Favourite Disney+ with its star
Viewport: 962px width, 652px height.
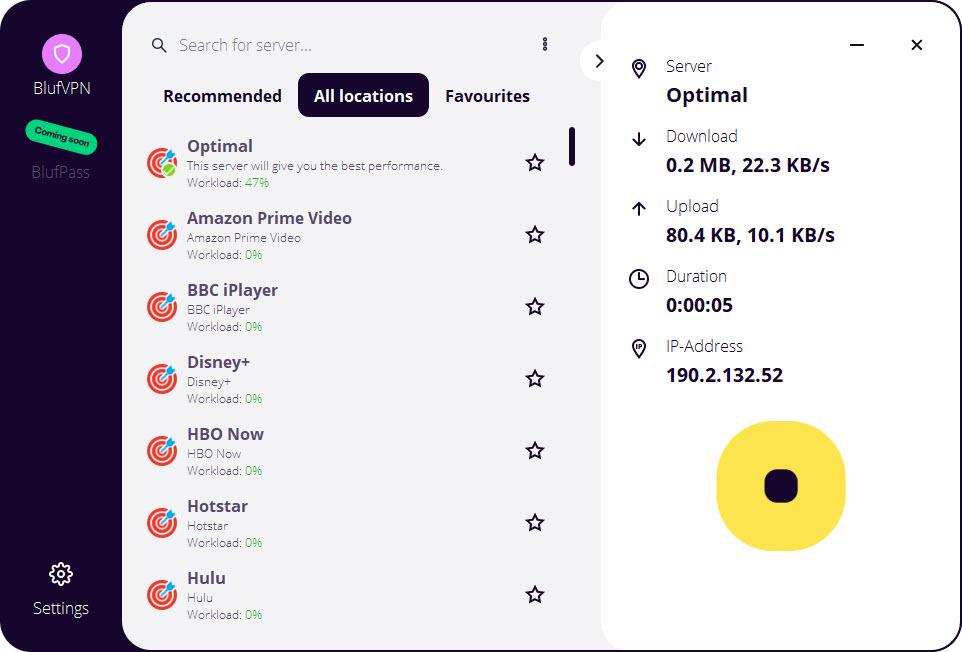tap(535, 378)
